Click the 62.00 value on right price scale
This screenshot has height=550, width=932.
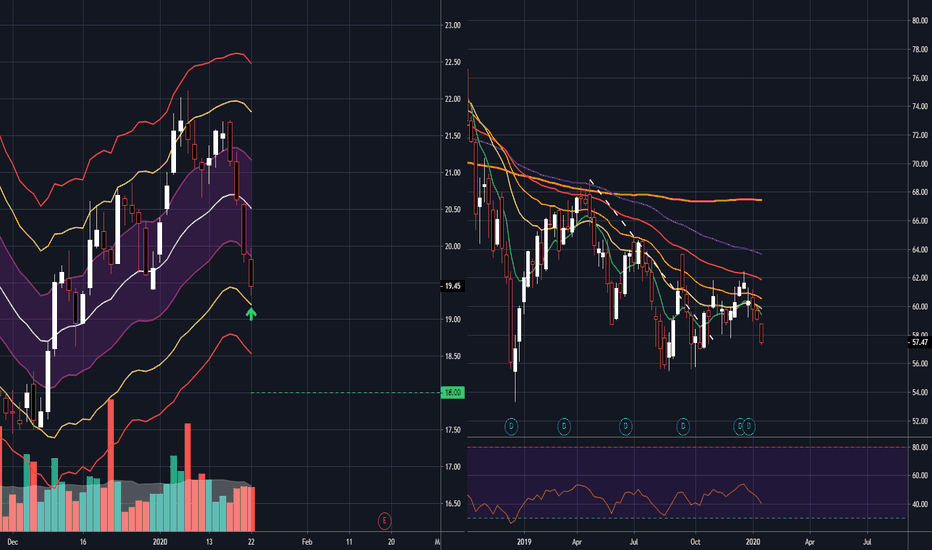tap(920, 278)
